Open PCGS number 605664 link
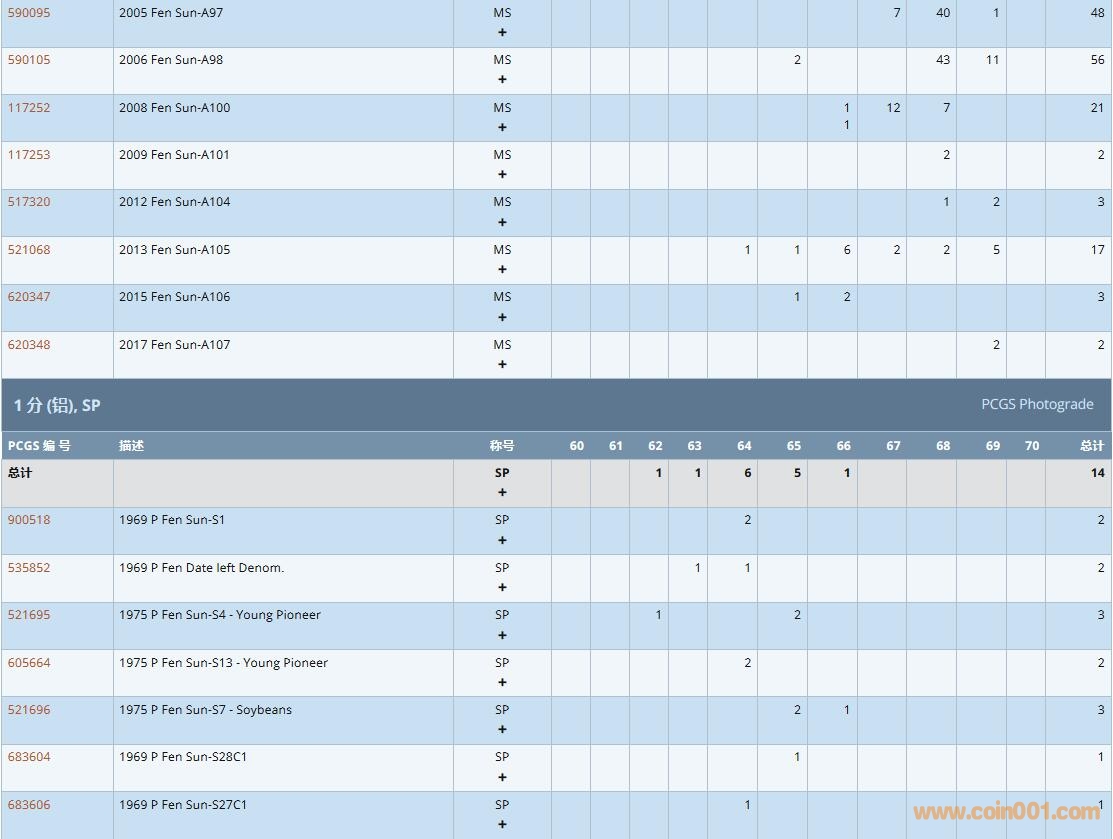 tap(29, 662)
